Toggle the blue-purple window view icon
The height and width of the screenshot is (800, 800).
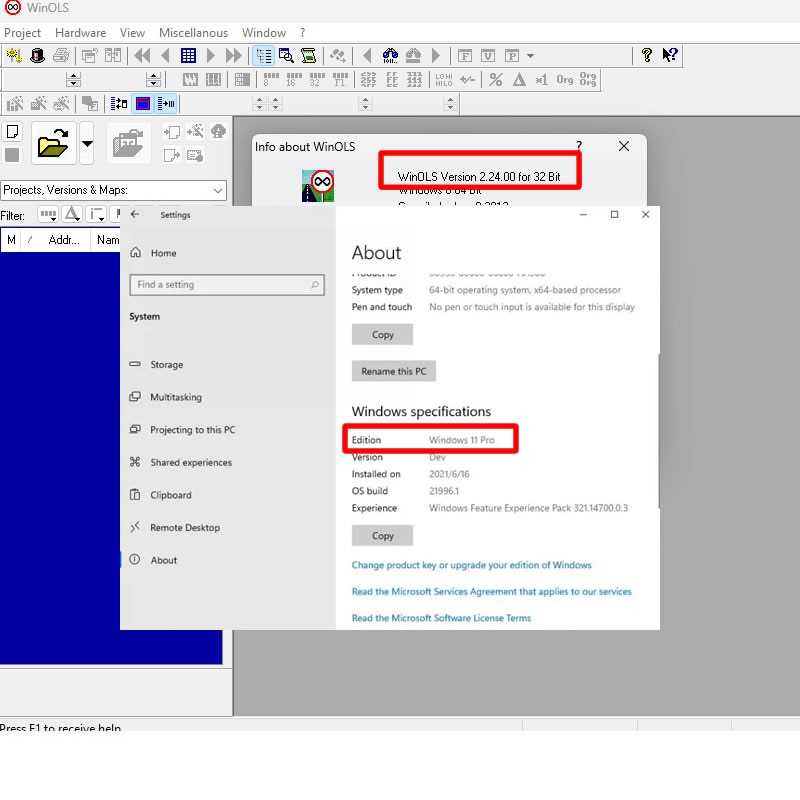(143, 104)
